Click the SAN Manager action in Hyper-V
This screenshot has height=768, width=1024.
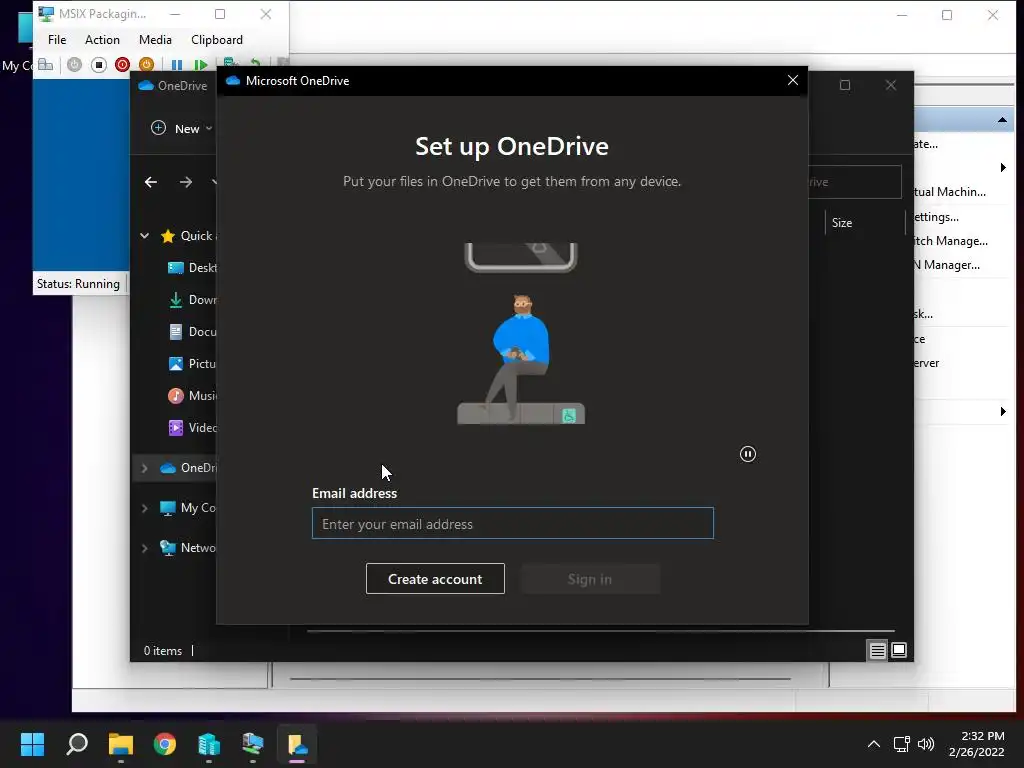coord(947,264)
